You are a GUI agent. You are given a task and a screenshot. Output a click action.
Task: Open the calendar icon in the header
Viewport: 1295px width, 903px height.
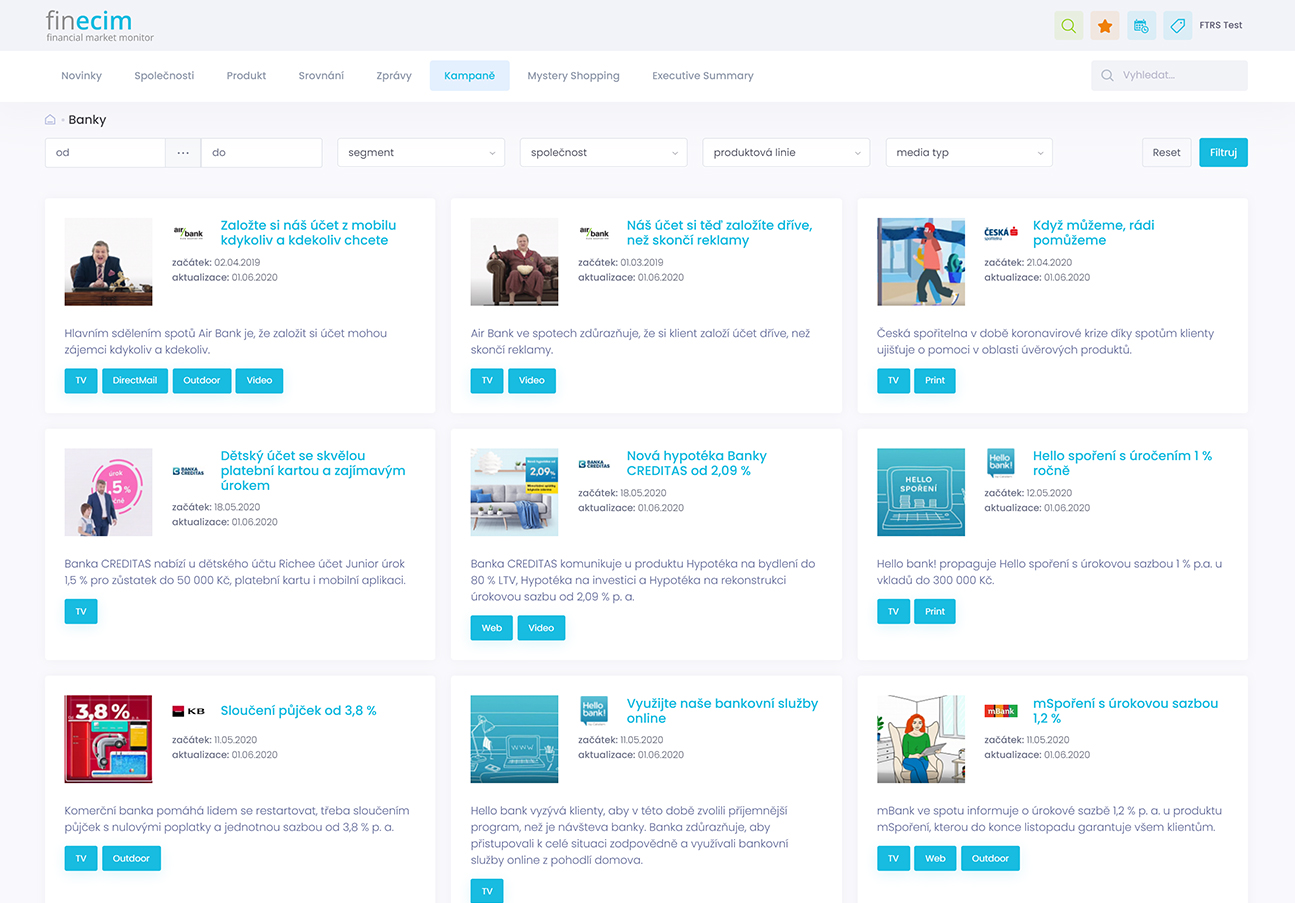(1142, 26)
